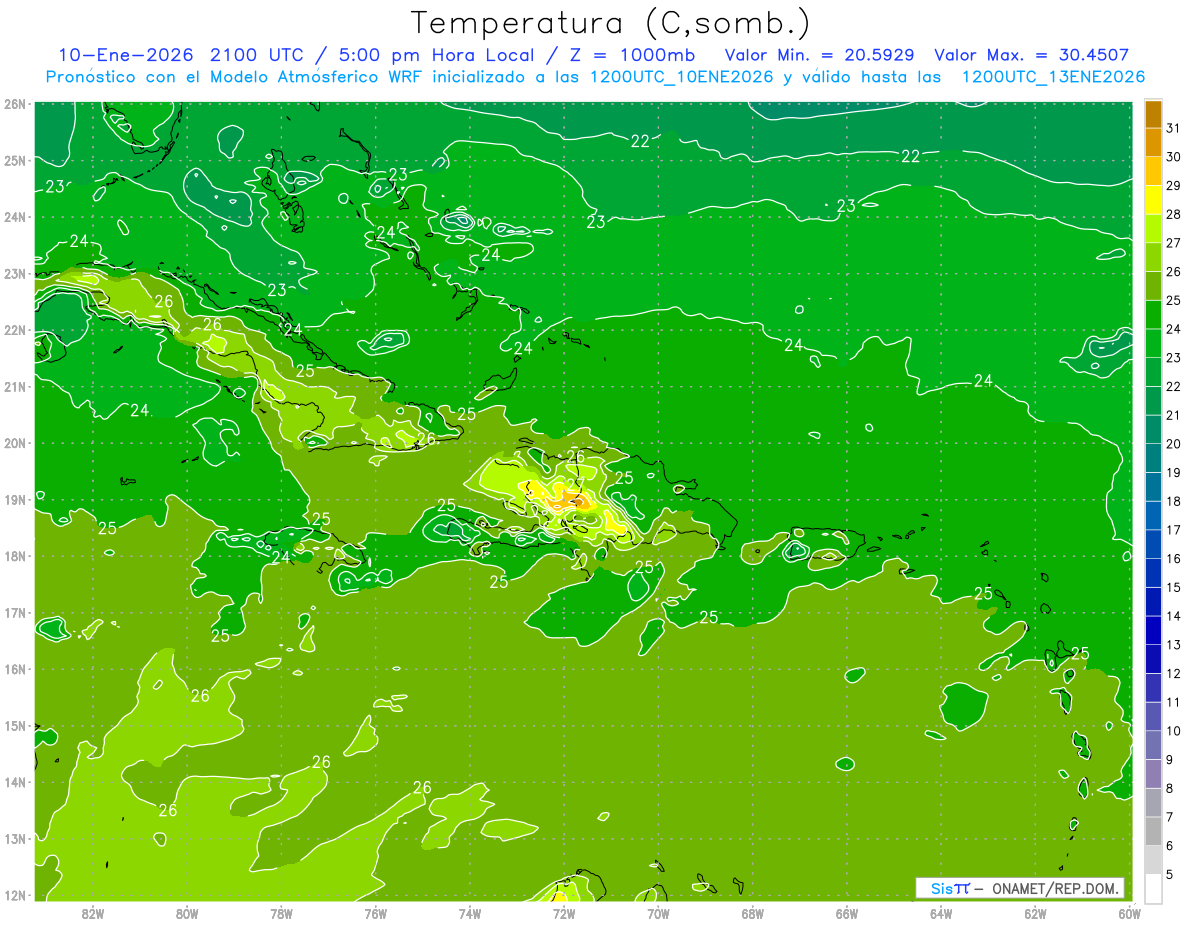This screenshot has height=927, width=1200.
Task: Click the lime swatch between 27 and 28
Action: tap(1153, 230)
